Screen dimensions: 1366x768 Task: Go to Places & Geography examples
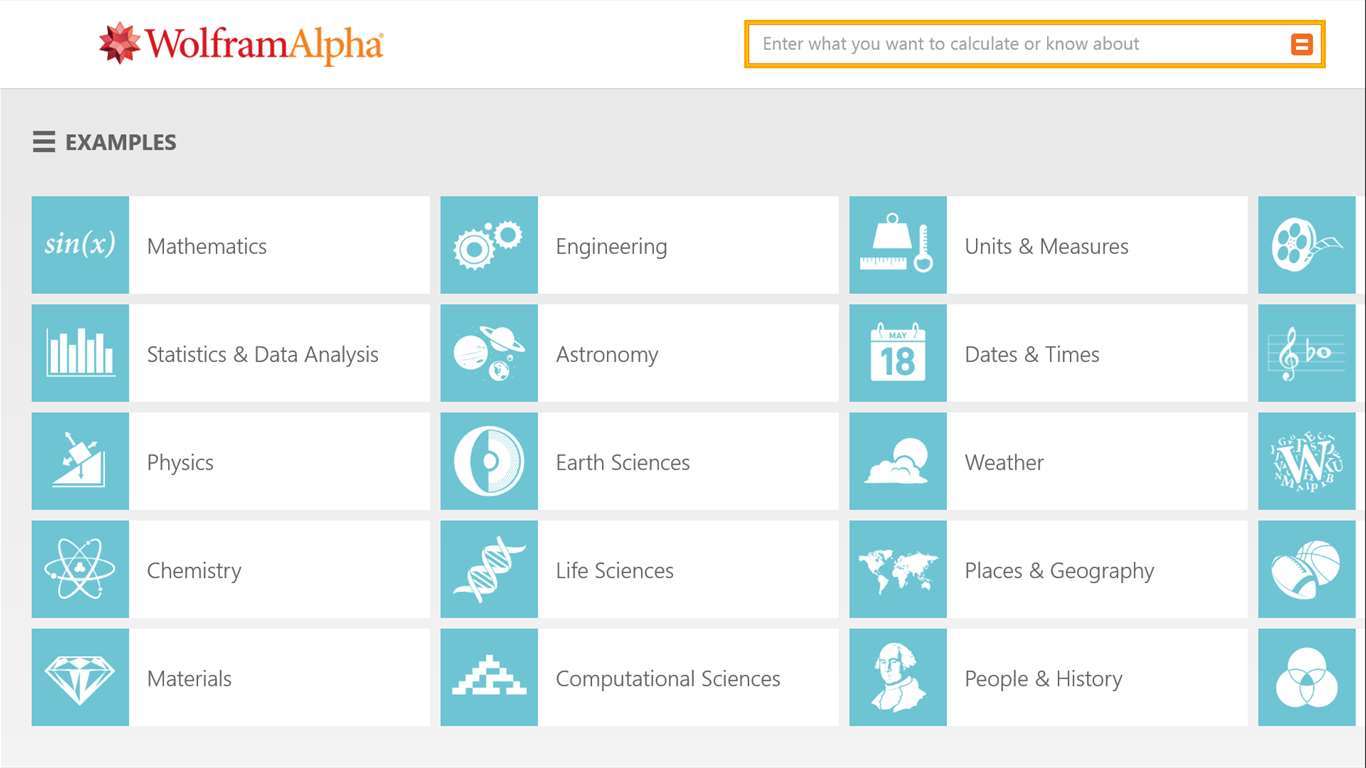click(1059, 570)
